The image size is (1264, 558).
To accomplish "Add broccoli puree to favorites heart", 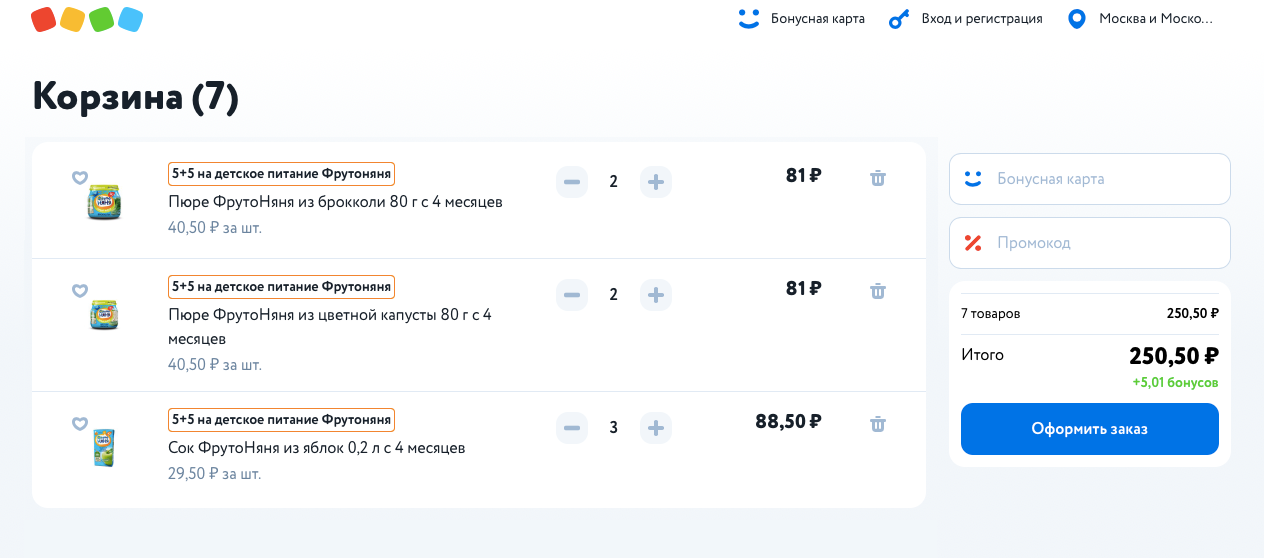I will pyautogui.click(x=80, y=178).
